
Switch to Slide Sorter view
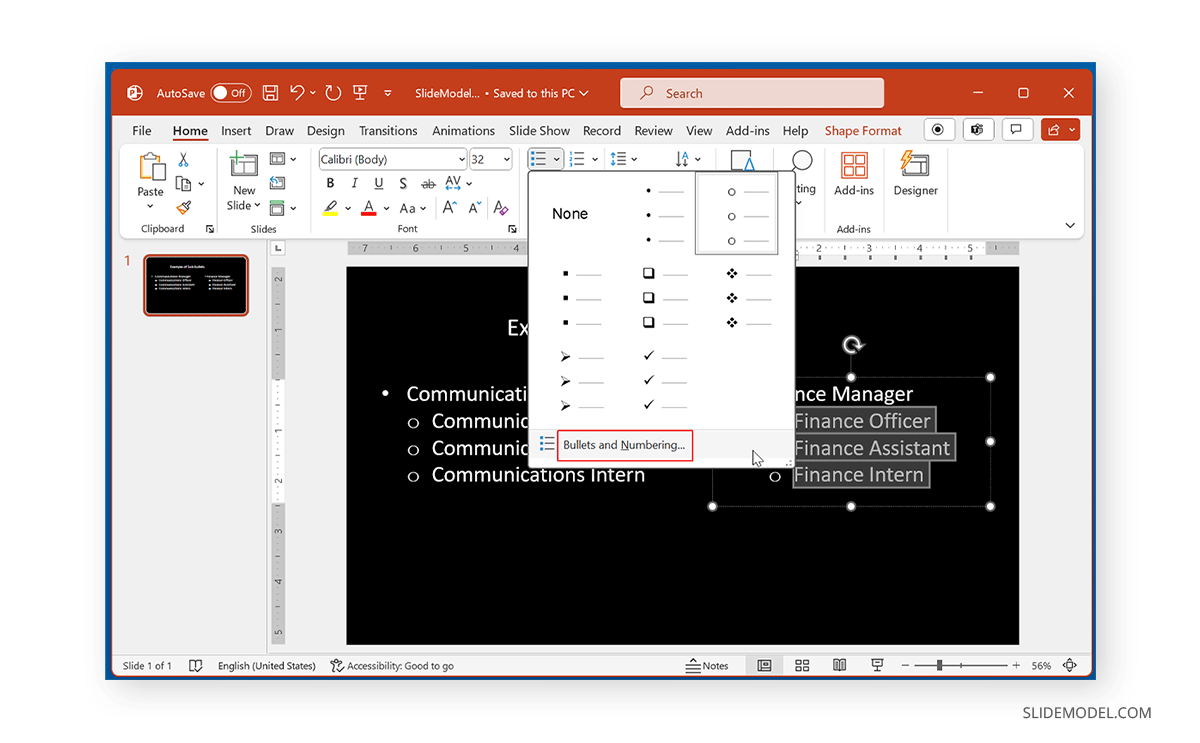click(x=802, y=665)
